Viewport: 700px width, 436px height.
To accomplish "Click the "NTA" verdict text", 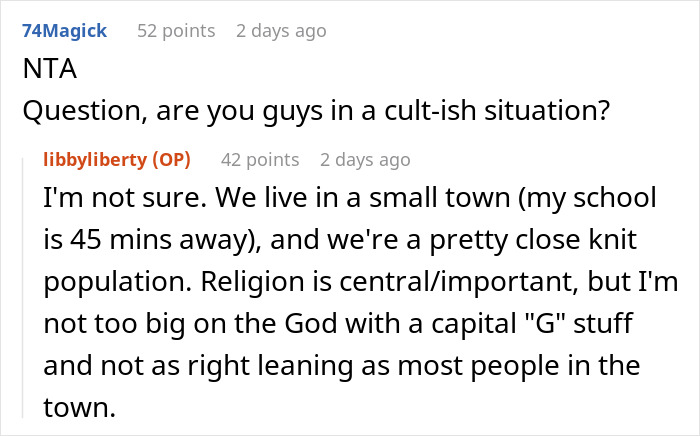I will (47, 72).
